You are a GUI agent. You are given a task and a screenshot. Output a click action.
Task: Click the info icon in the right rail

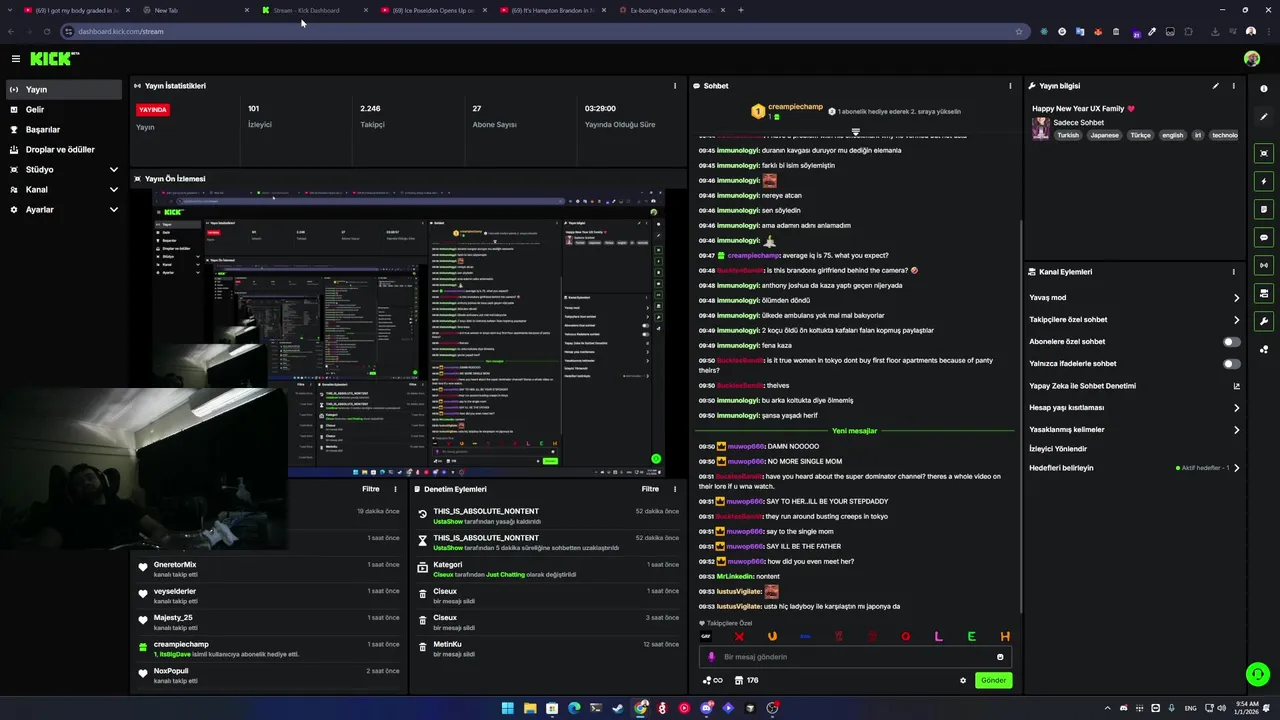pyautogui.click(x=1264, y=89)
